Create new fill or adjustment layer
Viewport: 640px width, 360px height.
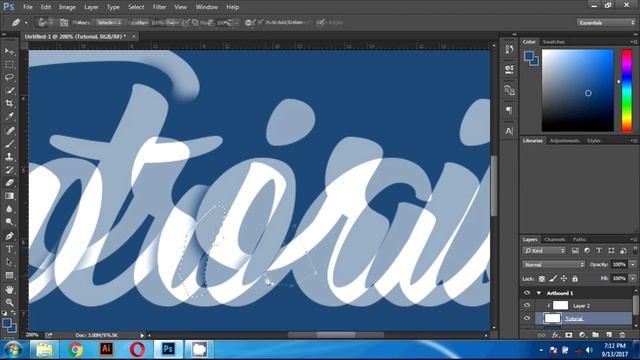coord(582,335)
